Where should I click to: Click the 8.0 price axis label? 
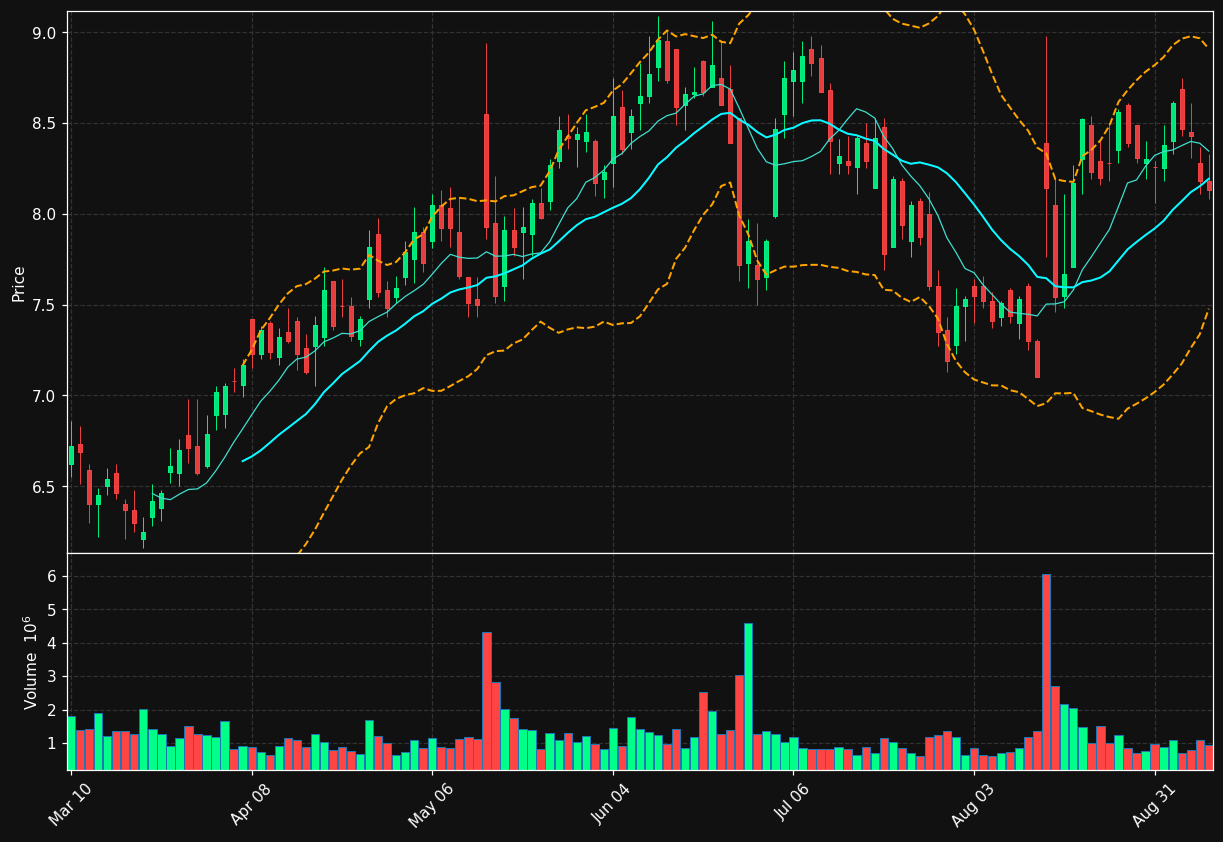pyautogui.click(x=46, y=215)
